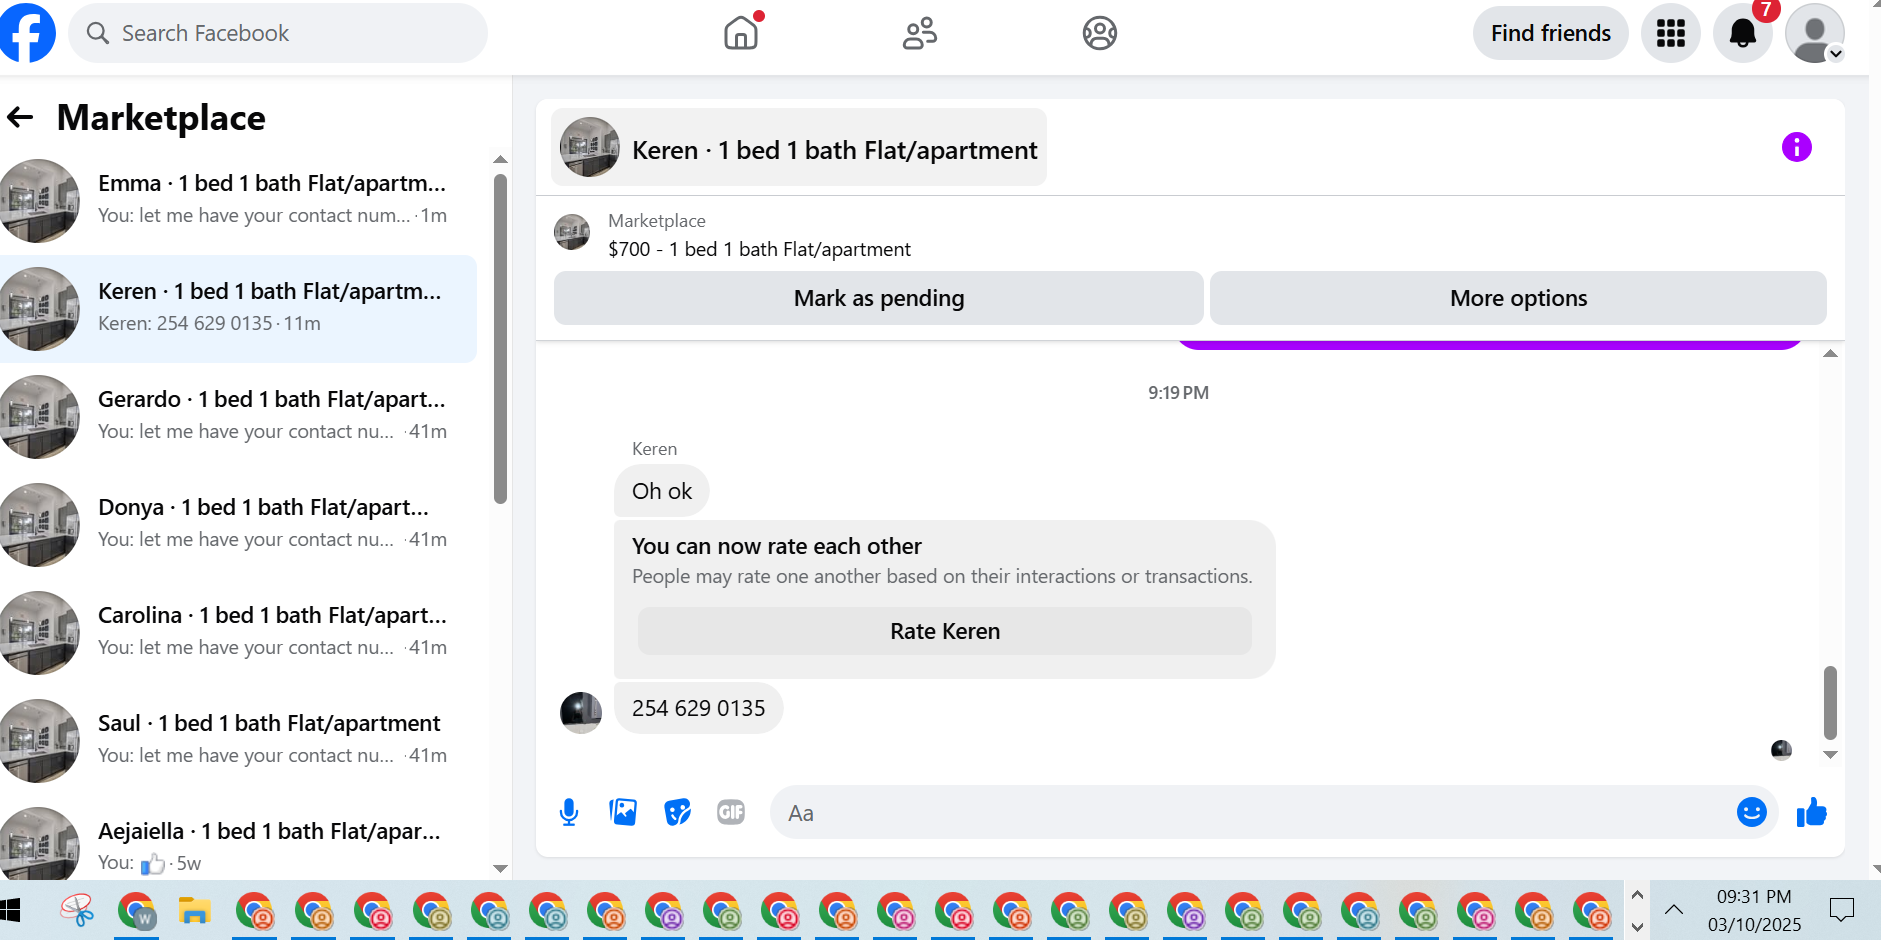Click Gerardo's listing thumbnail
This screenshot has width=1881, height=940.
38,416
